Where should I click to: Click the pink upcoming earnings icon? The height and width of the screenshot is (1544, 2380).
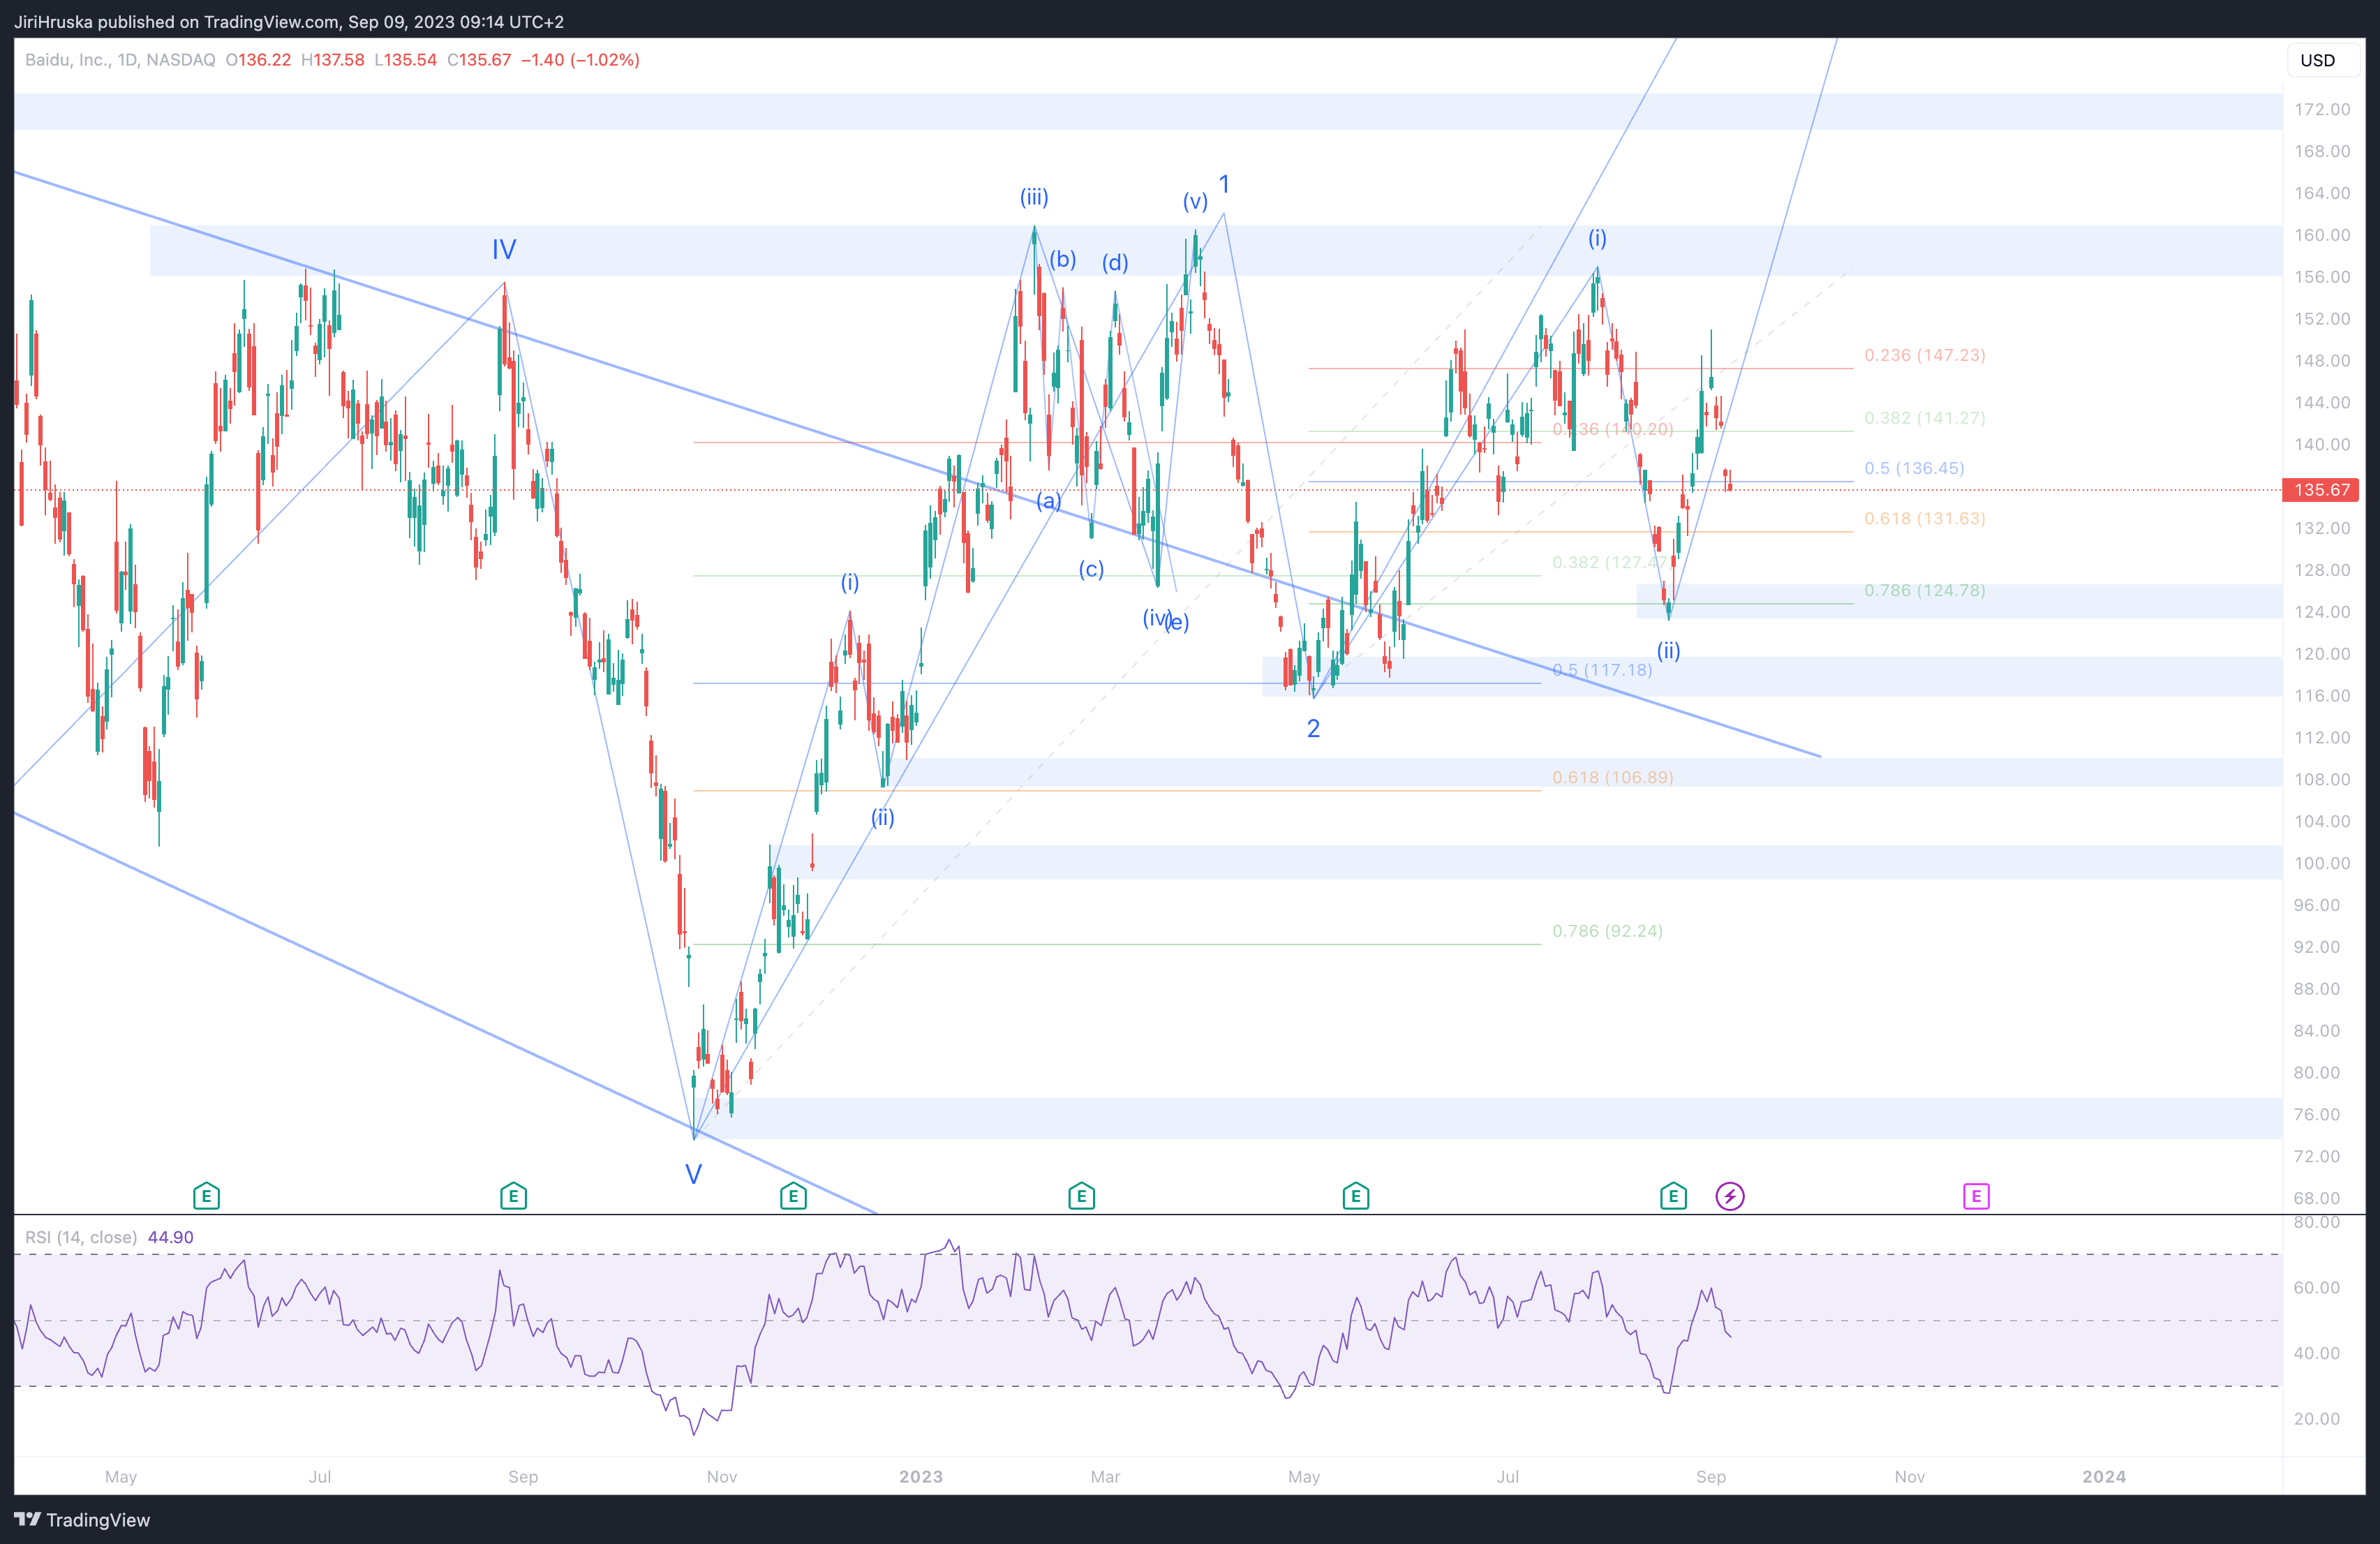pos(1976,1195)
